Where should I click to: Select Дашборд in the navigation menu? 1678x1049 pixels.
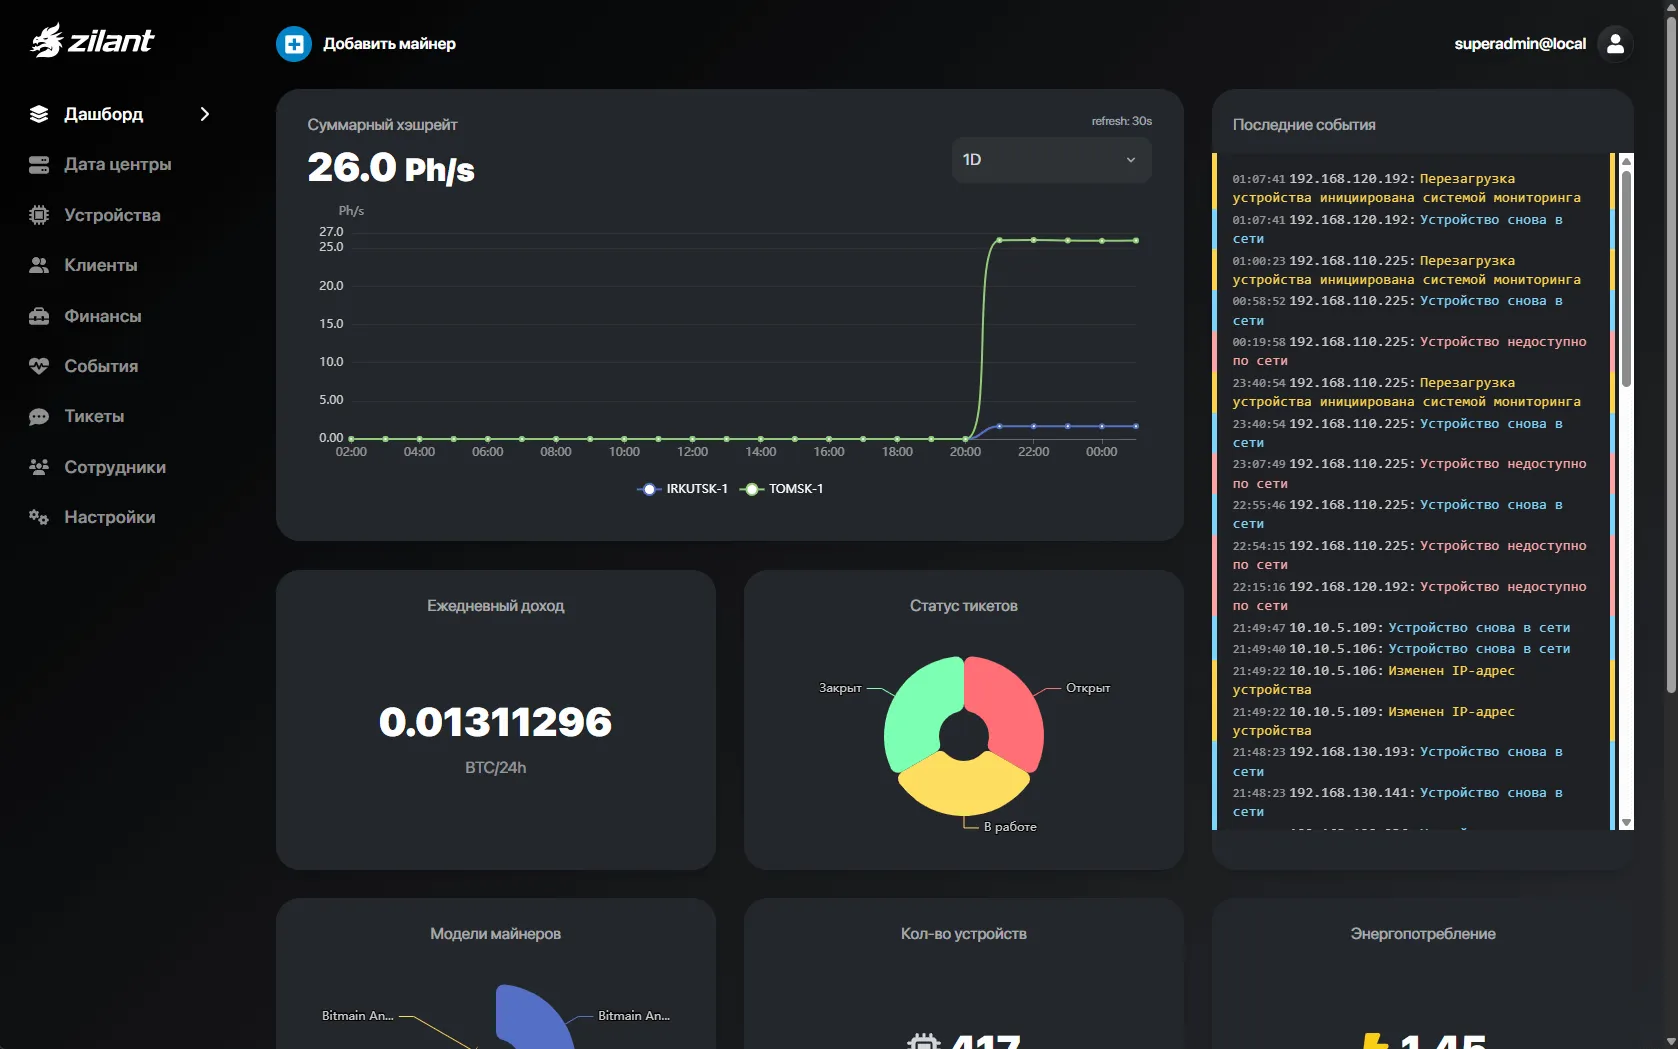point(103,114)
